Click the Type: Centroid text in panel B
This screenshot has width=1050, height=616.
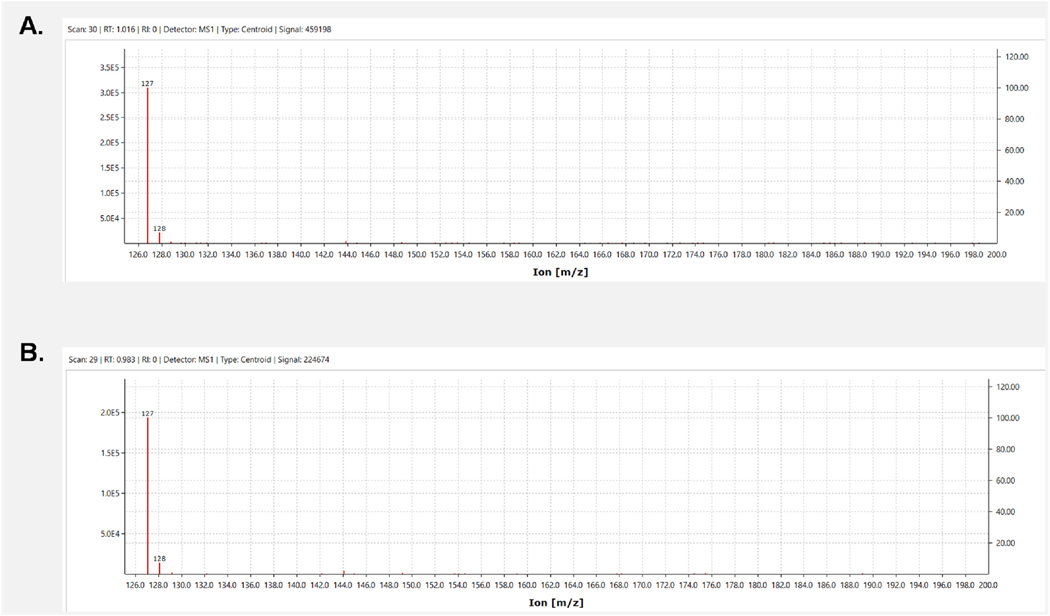[x=246, y=360]
